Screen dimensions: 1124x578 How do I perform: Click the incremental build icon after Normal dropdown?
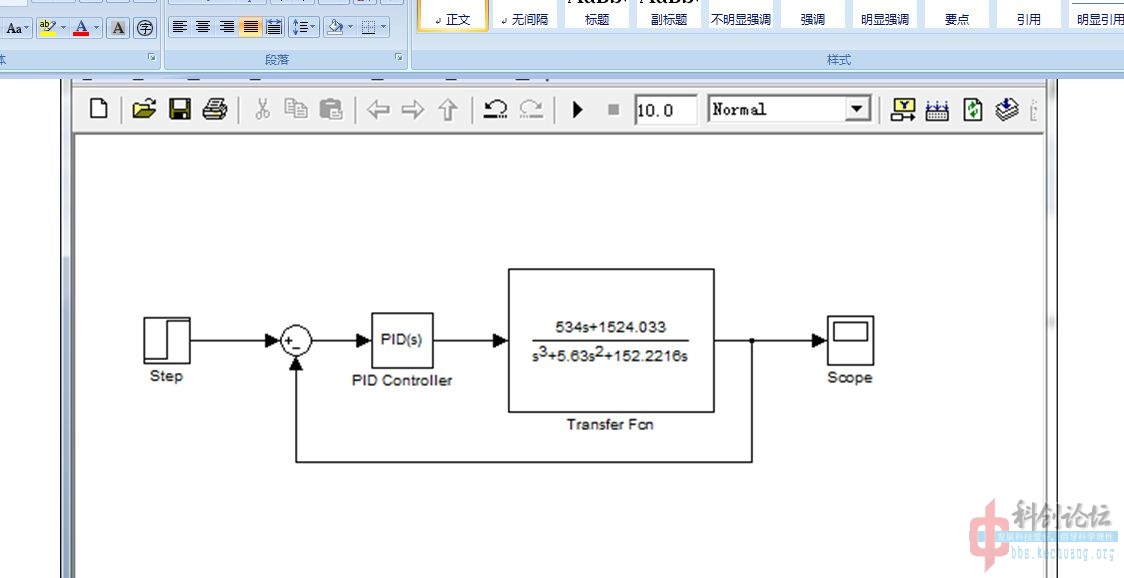click(x=903, y=109)
